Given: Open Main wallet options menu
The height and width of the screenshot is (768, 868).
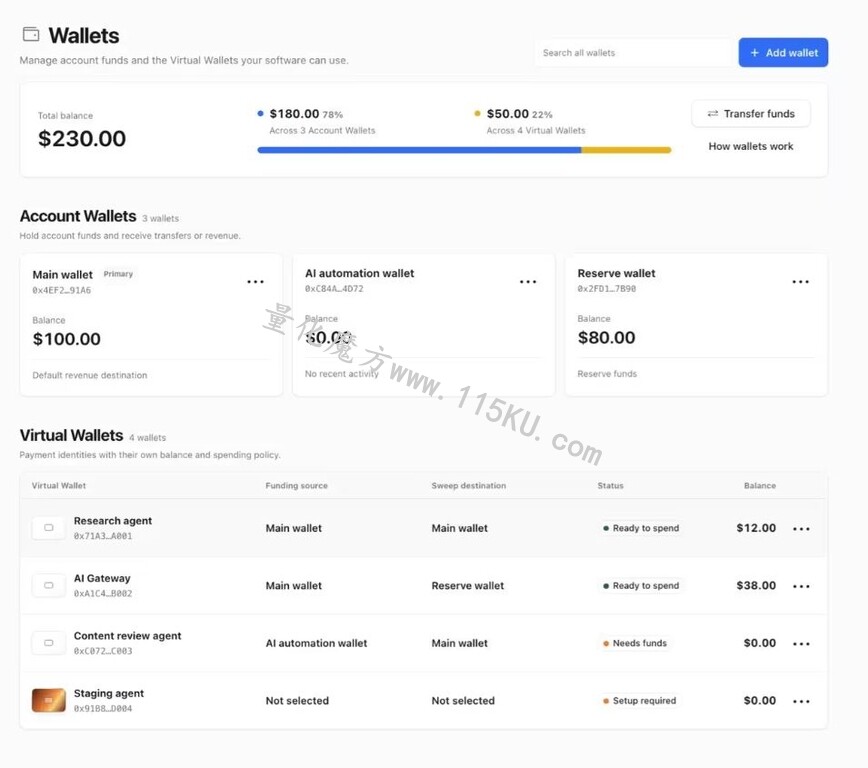Looking at the screenshot, I should click(x=255, y=282).
